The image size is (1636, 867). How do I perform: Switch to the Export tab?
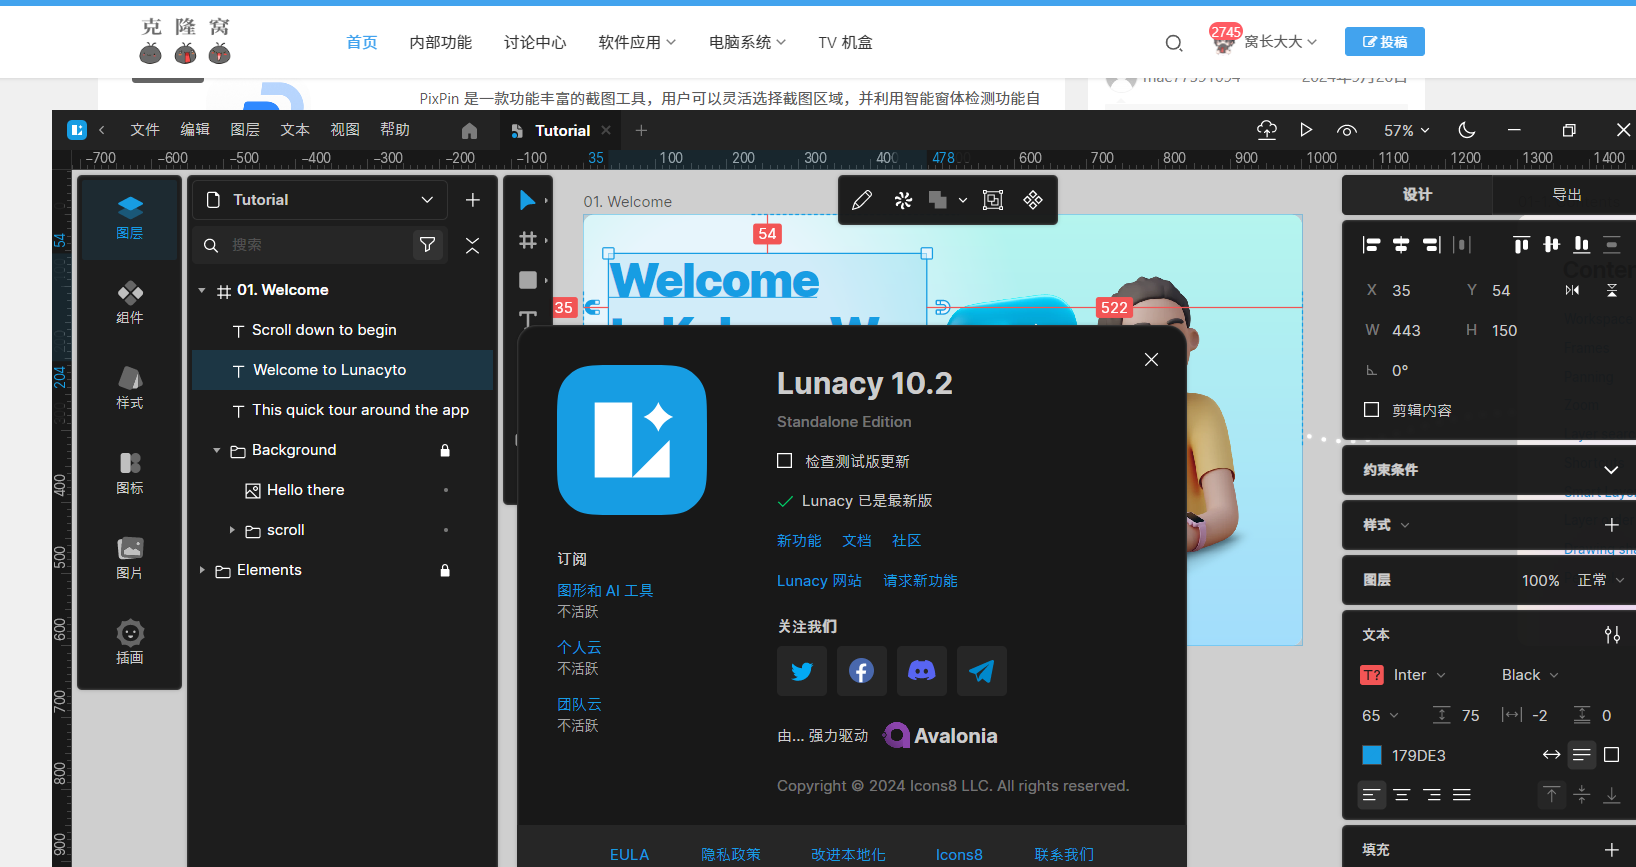click(x=1566, y=195)
